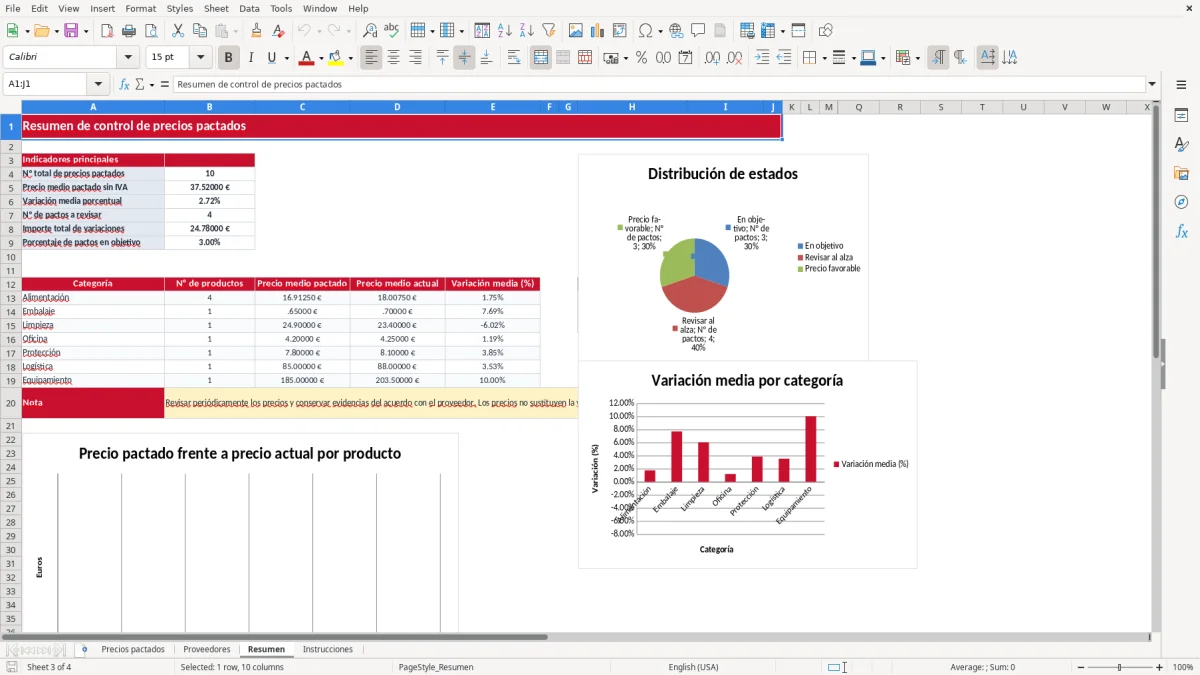Click the zoom slider in status bar

click(1119, 667)
